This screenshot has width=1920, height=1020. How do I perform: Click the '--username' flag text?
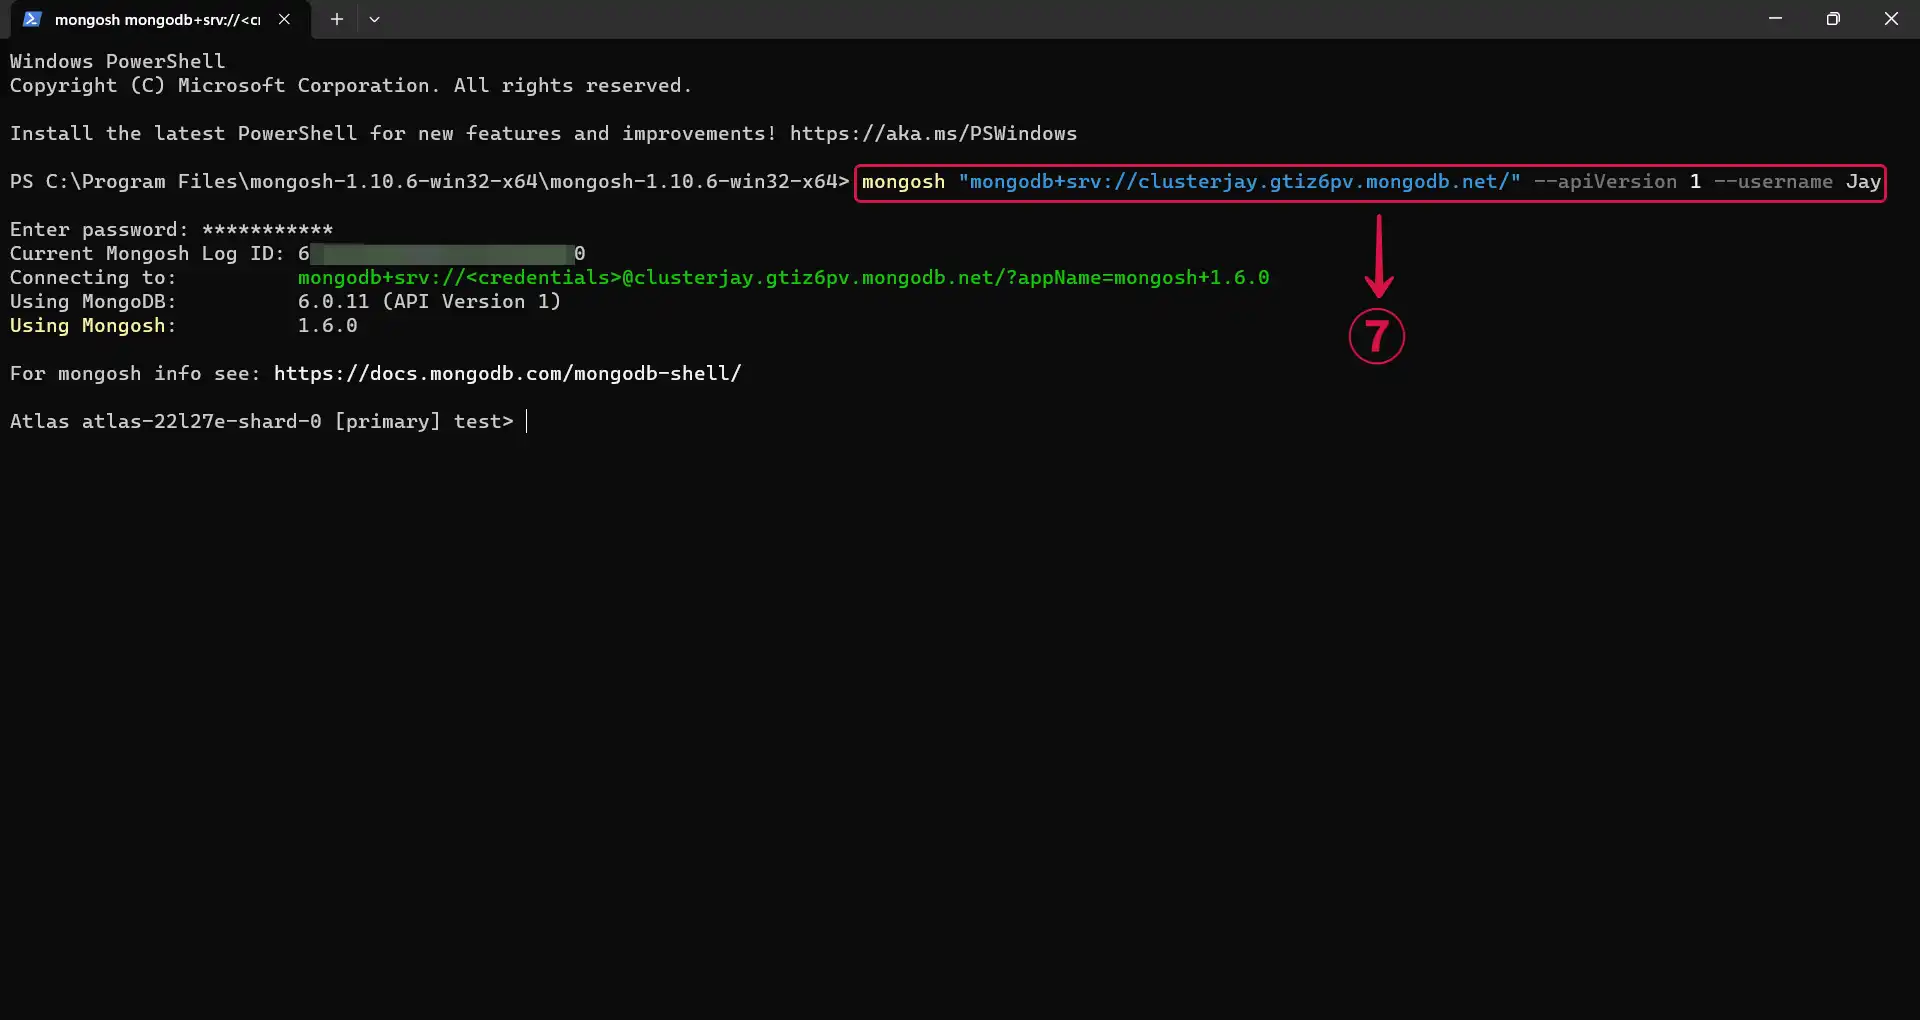[x=1773, y=181]
